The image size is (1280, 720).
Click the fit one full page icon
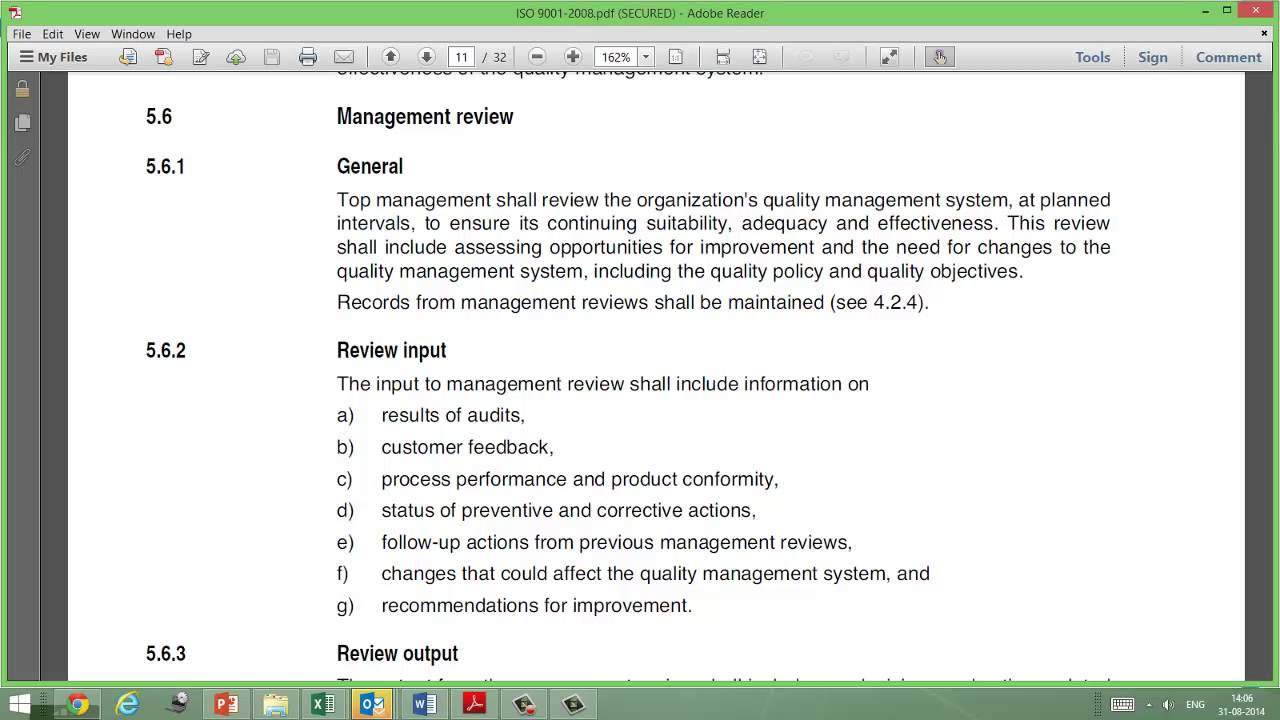(x=759, y=57)
